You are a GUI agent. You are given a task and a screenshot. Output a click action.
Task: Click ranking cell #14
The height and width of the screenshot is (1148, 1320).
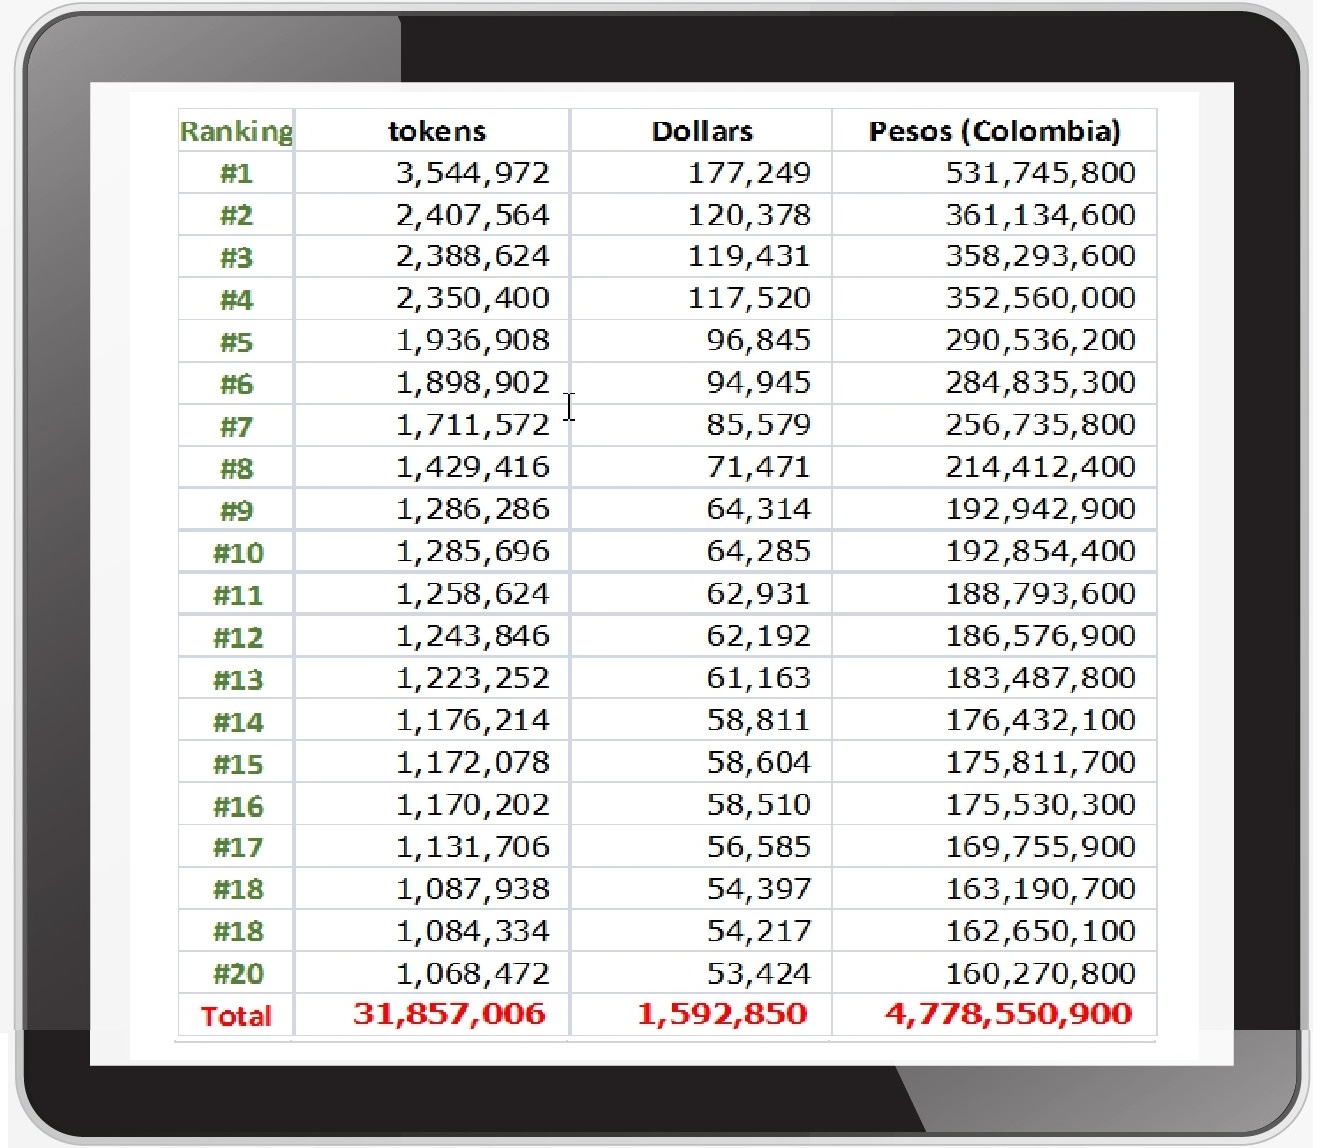pos(238,721)
